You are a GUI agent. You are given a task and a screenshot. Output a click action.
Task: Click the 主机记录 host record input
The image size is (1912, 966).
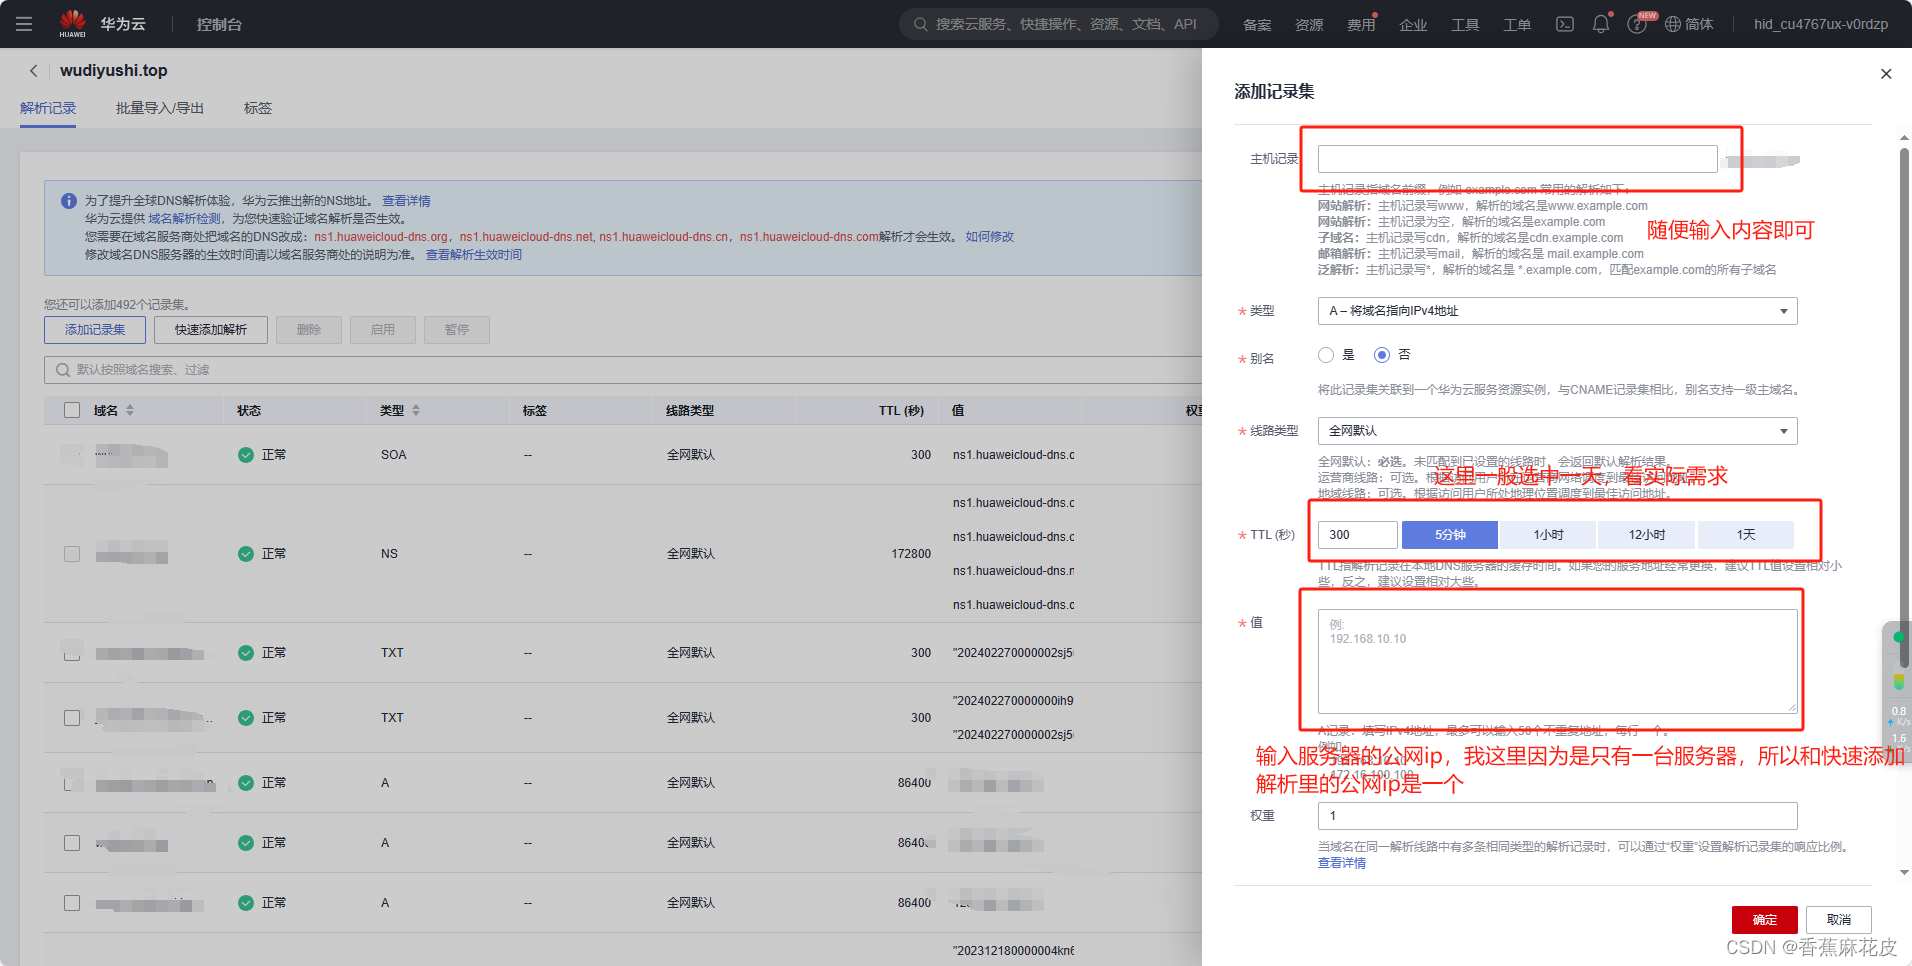click(1517, 159)
